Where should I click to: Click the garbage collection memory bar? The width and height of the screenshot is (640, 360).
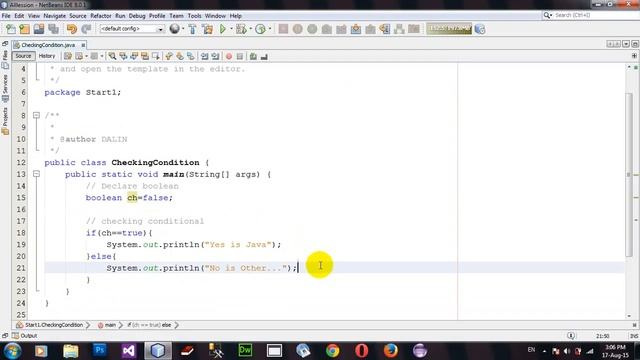[x=449, y=29]
